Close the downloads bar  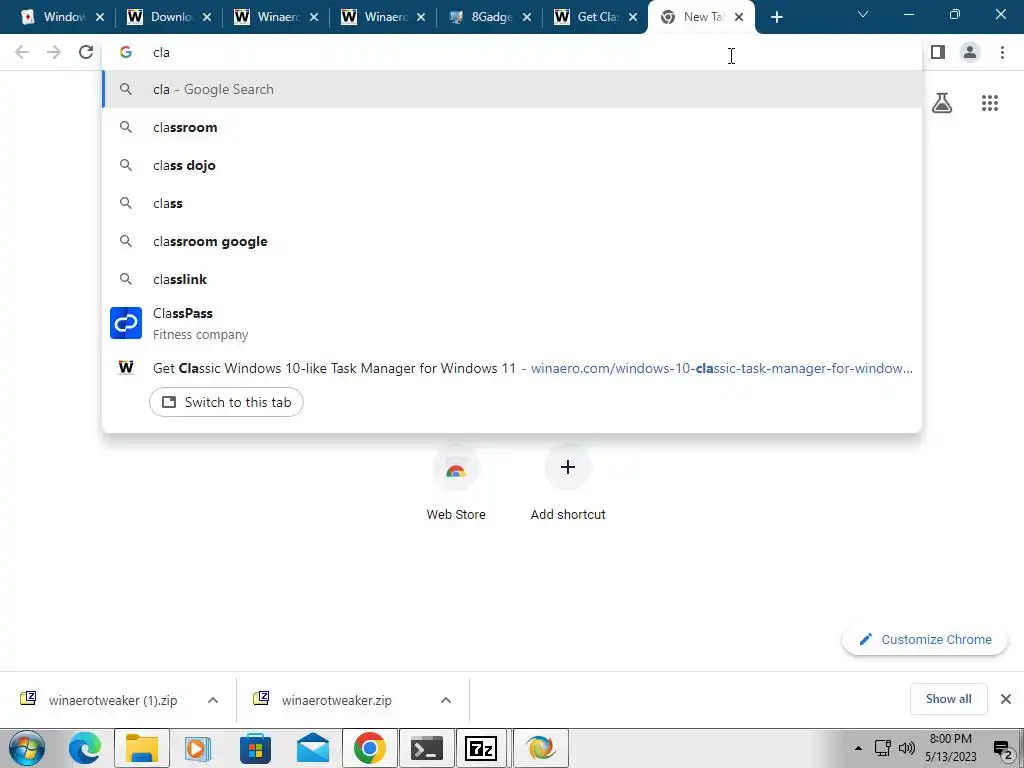(1006, 699)
